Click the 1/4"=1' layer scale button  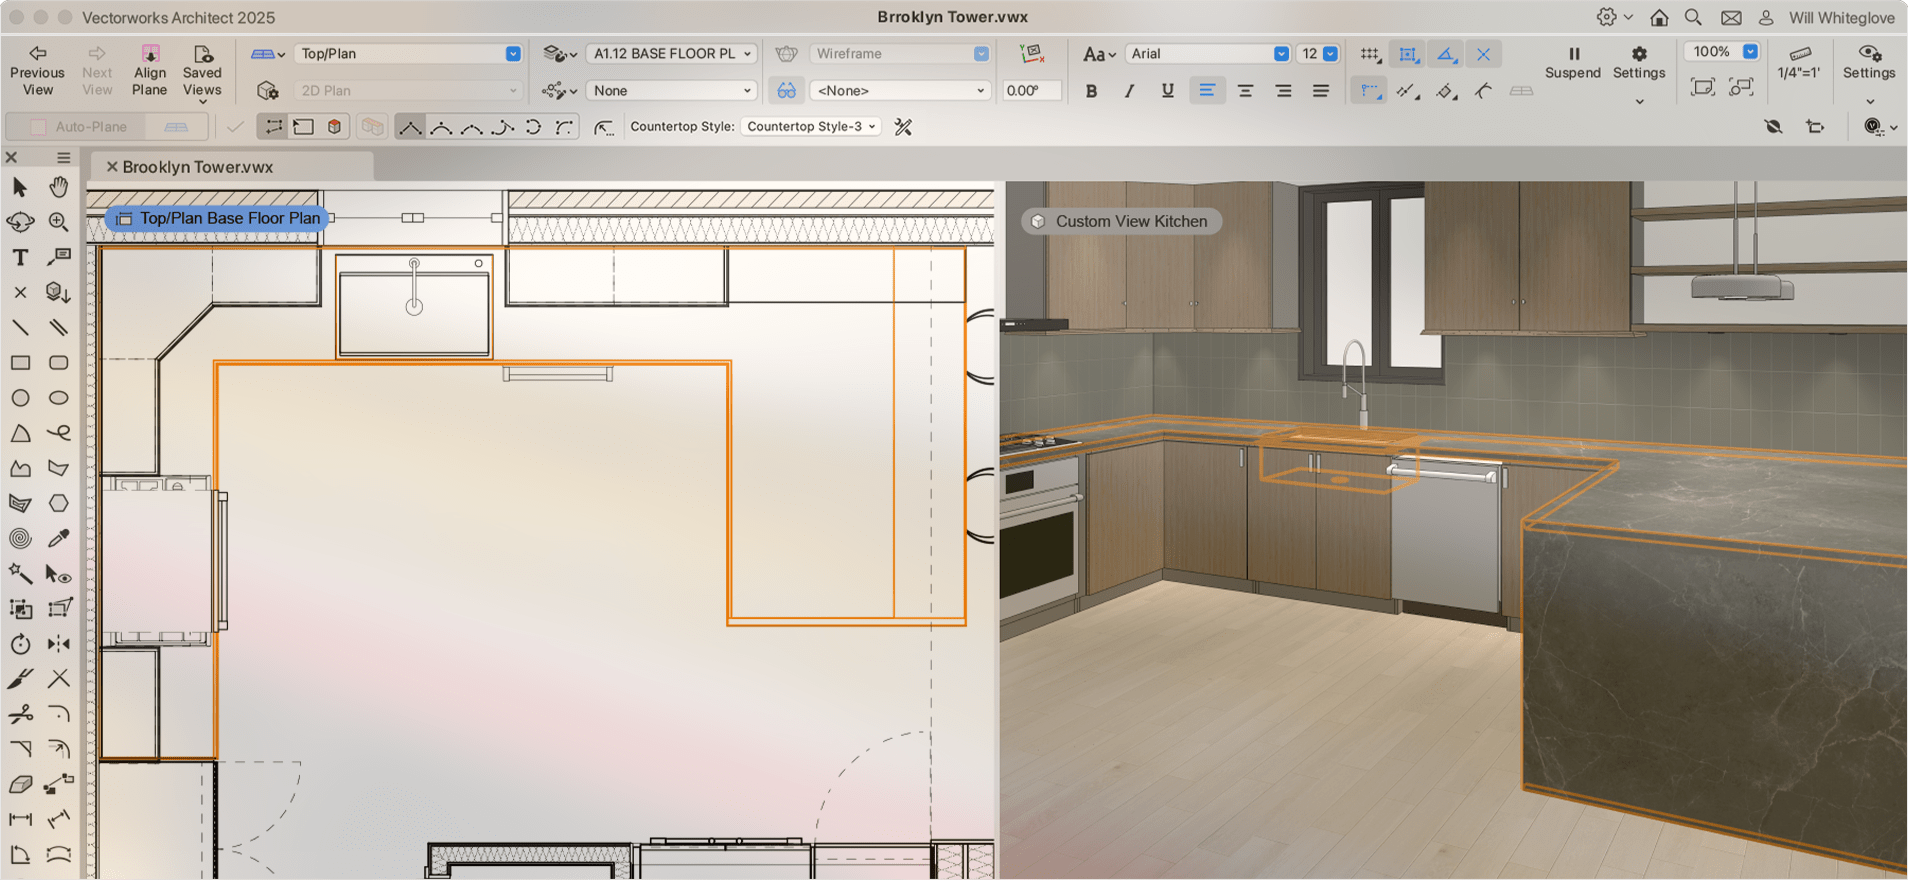pyautogui.click(x=1799, y=63)
